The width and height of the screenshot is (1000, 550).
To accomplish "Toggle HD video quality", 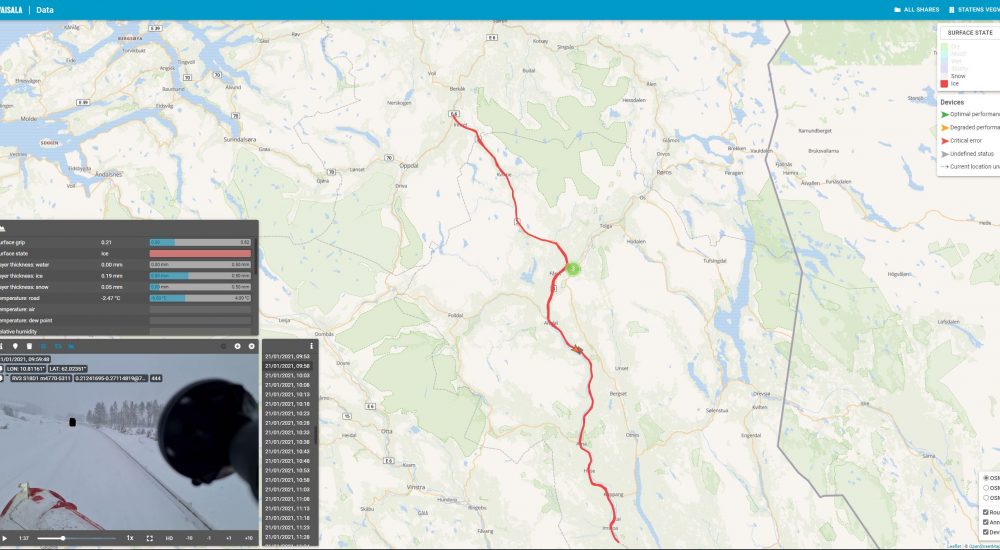I will pyautogui.click(x=169, y=539).
